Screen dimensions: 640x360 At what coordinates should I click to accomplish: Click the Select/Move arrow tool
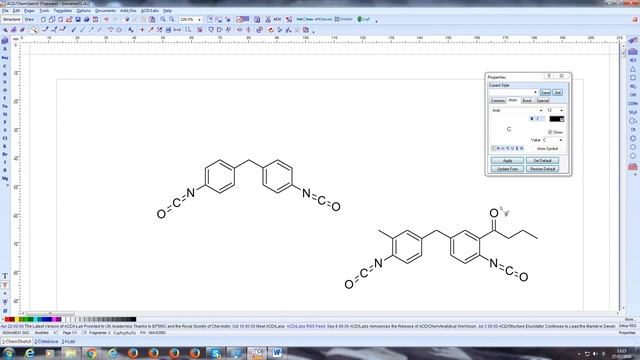5,30
